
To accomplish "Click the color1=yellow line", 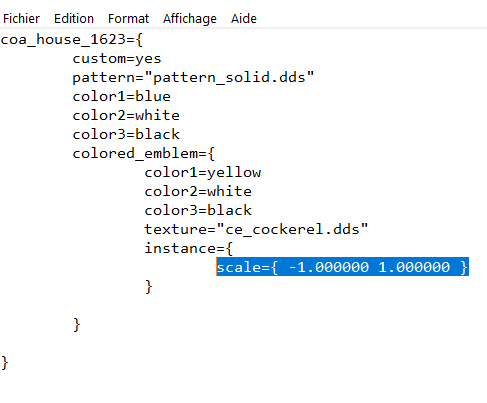I will (x=203, y=173).
